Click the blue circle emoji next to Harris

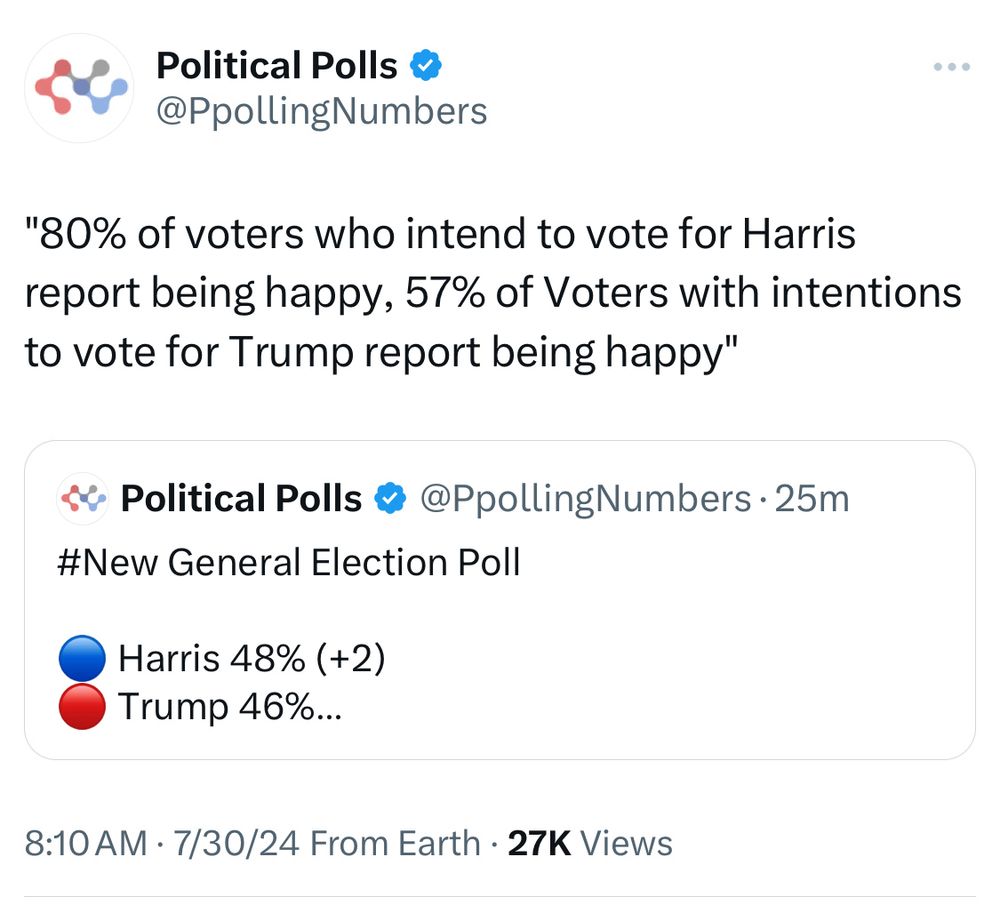coord(82,658)
